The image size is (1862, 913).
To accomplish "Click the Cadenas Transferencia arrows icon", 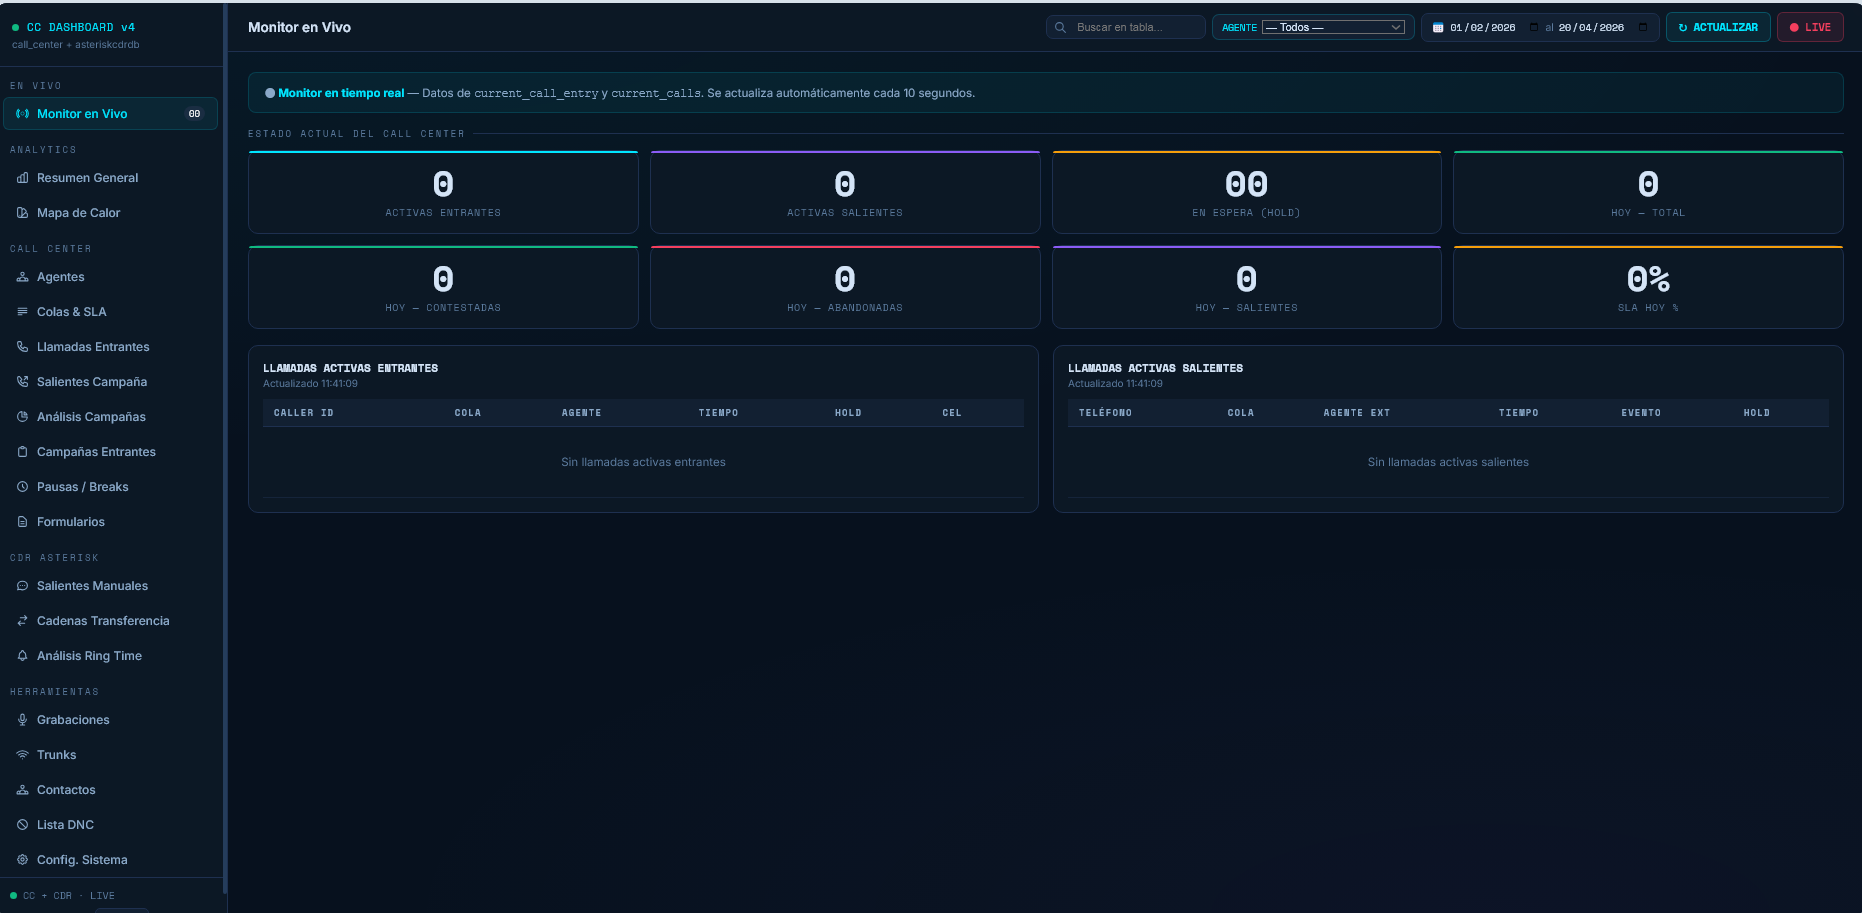I will point(22,621).
